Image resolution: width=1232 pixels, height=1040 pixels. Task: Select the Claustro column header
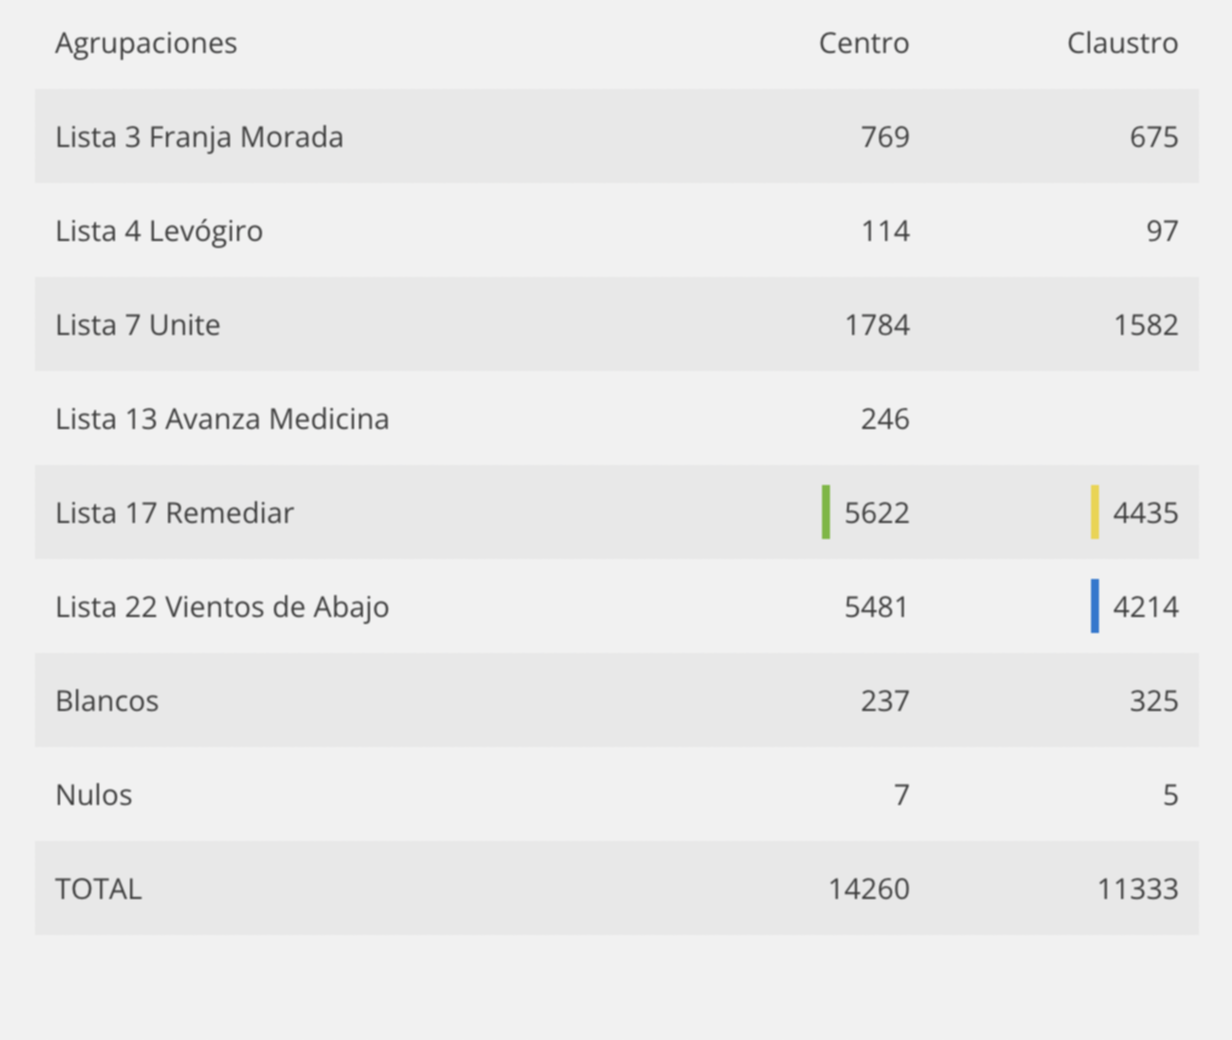[x=1122, y=43]
